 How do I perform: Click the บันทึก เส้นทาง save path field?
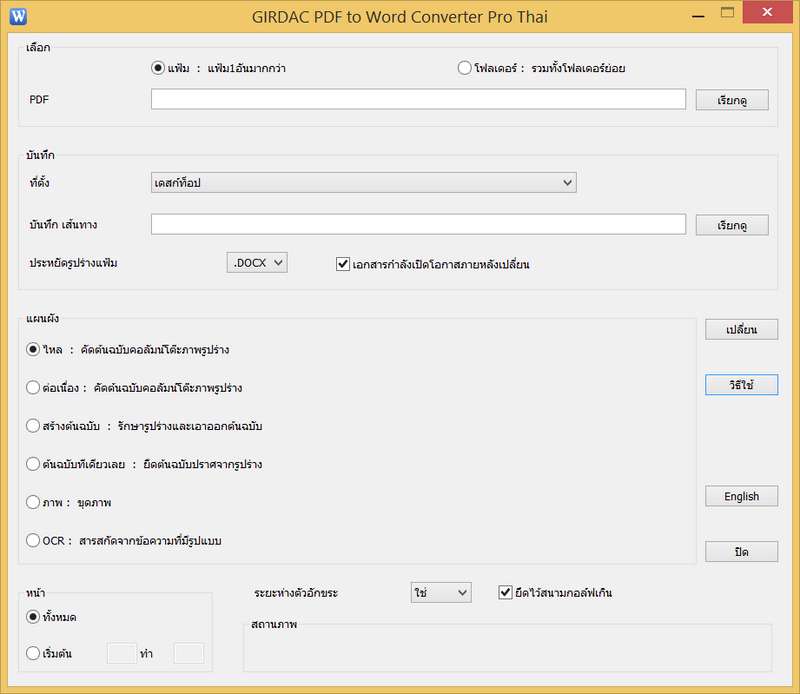click(418, 224)
